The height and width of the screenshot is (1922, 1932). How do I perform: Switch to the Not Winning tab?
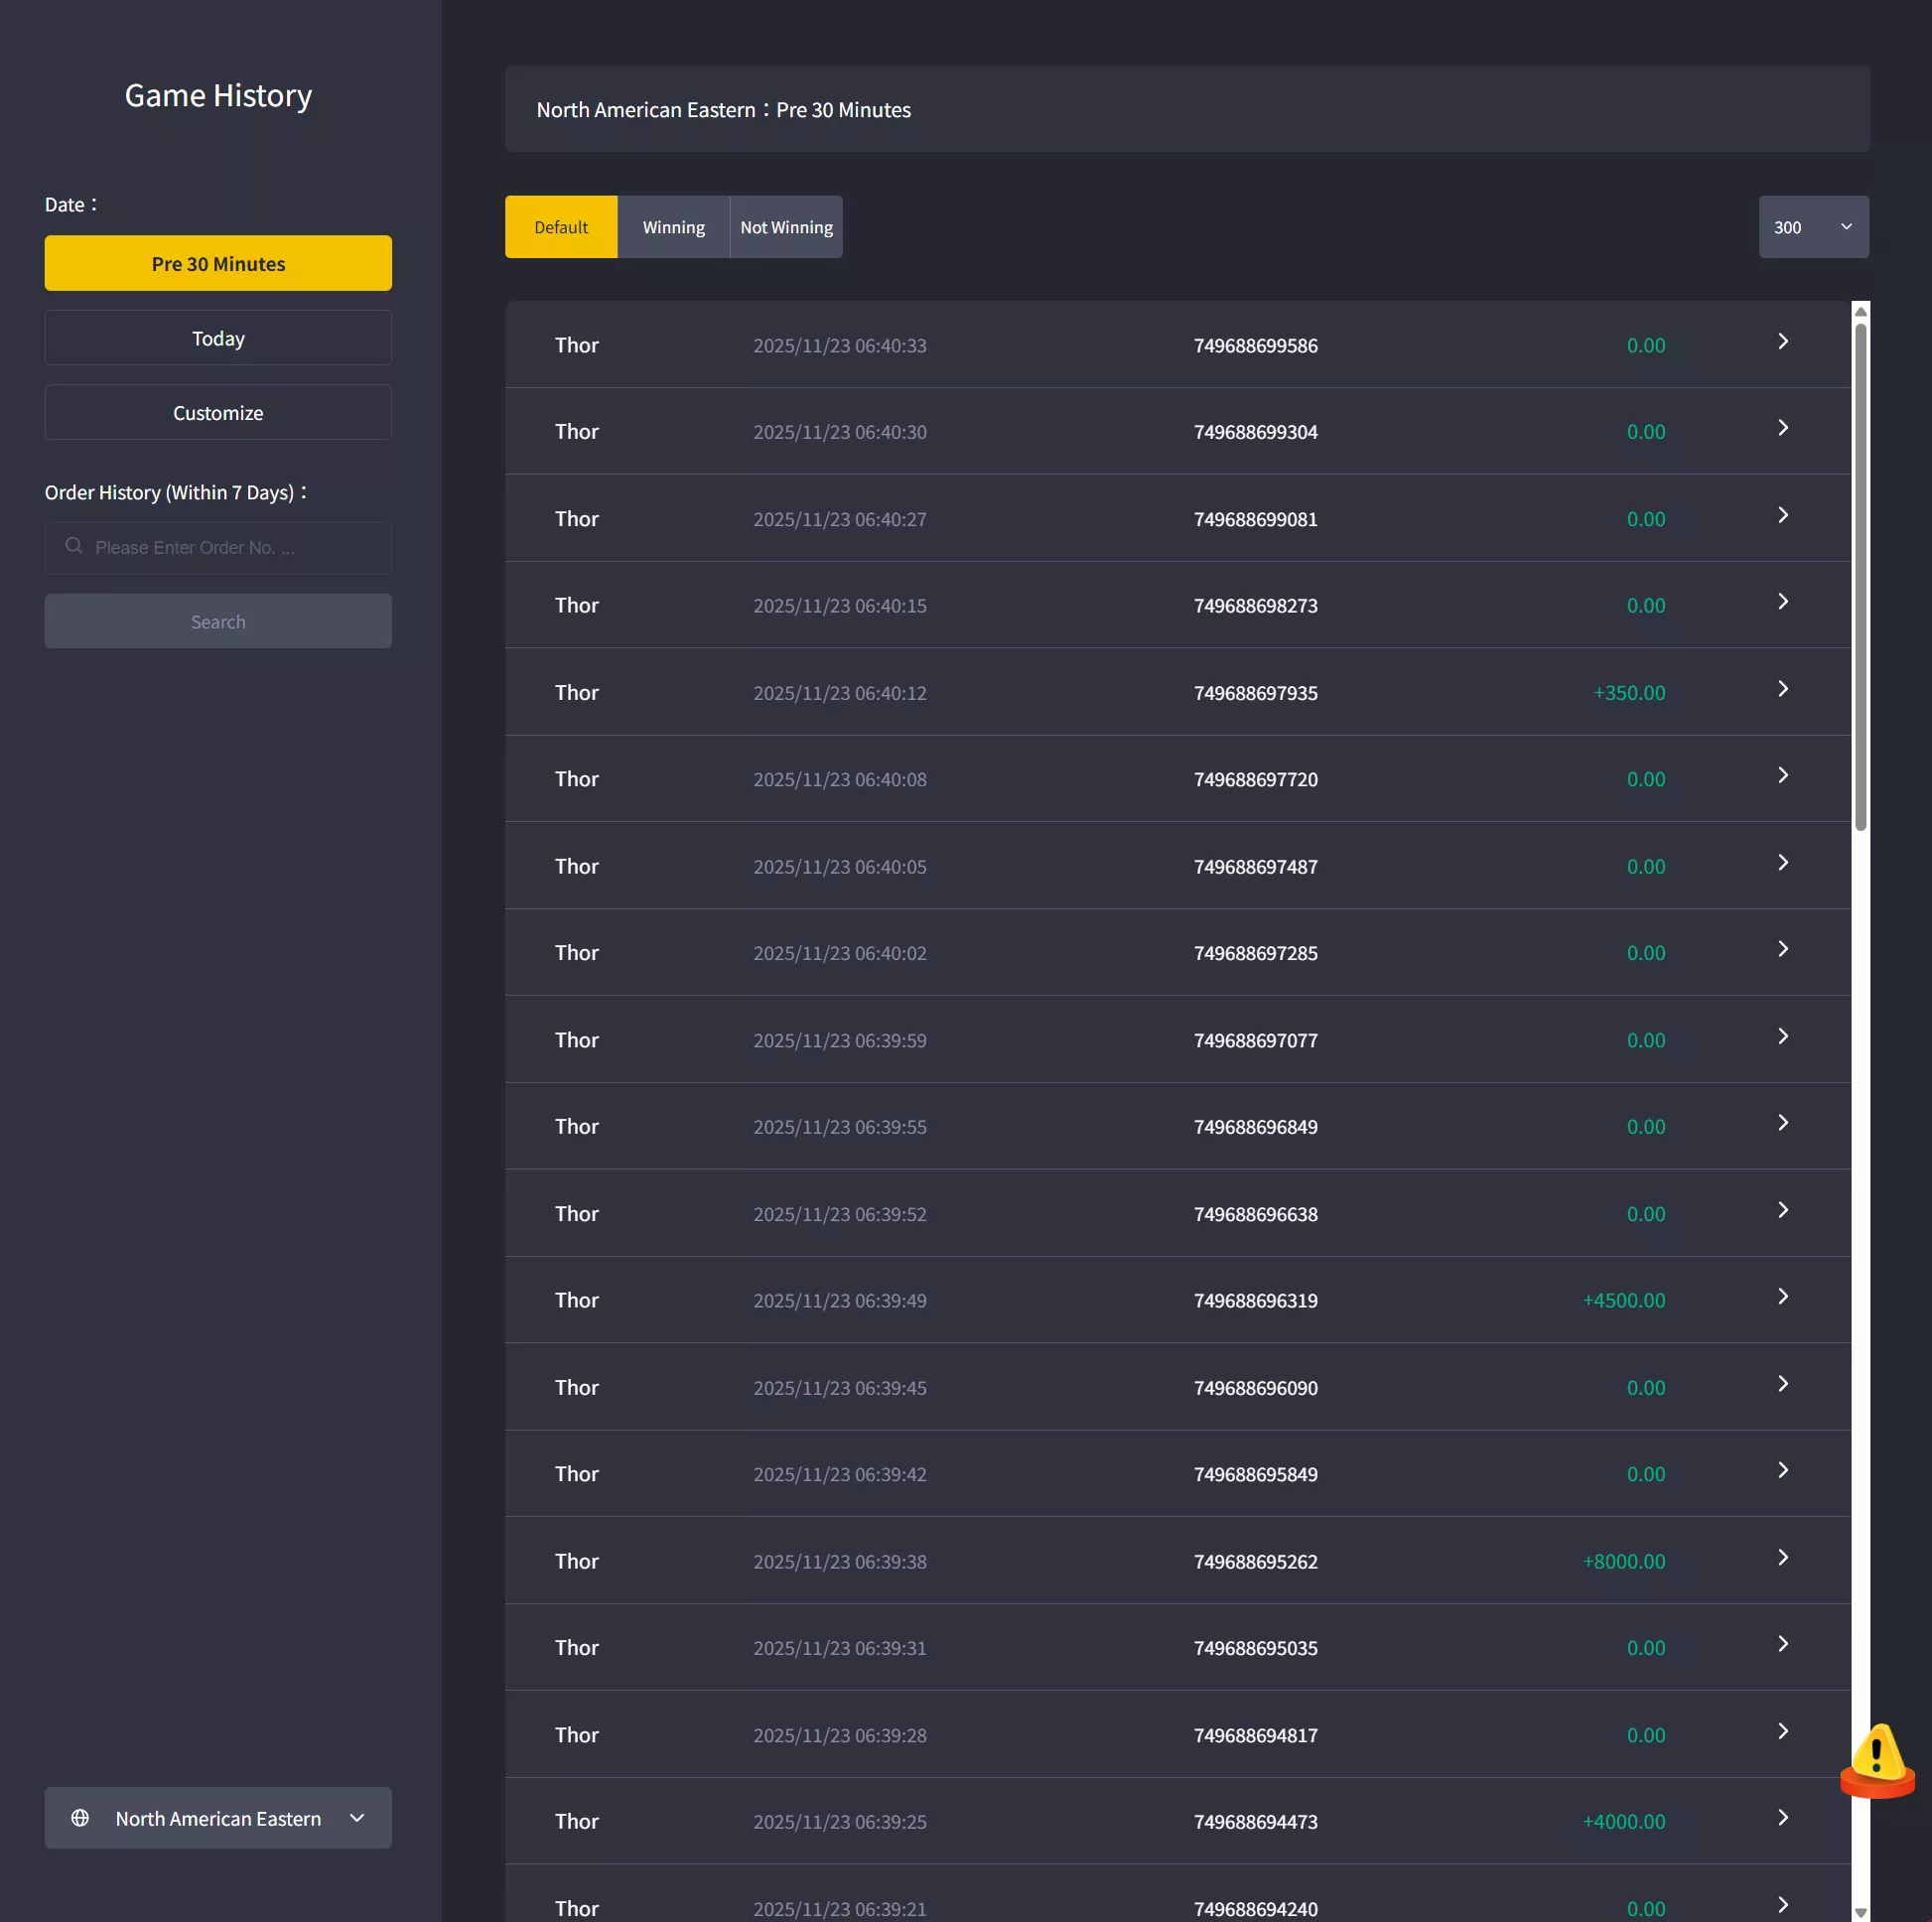pos(786,227)
